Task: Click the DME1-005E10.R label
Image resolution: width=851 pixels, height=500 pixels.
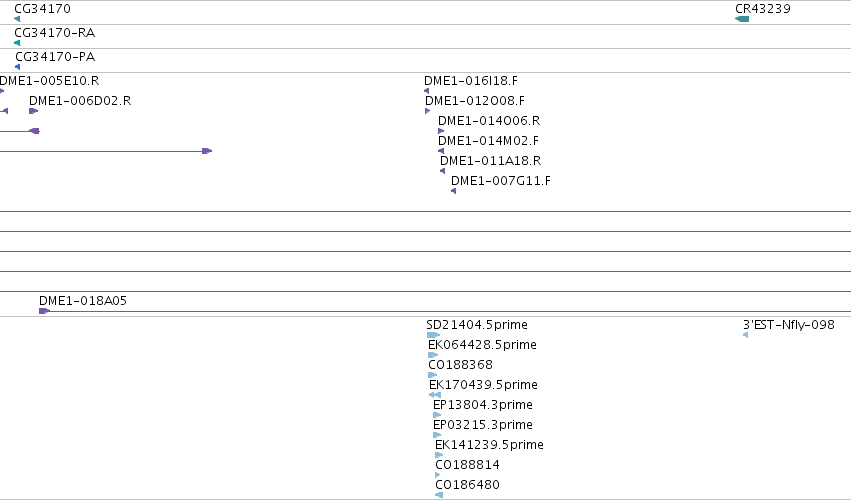Action: [x=49, y=81]
